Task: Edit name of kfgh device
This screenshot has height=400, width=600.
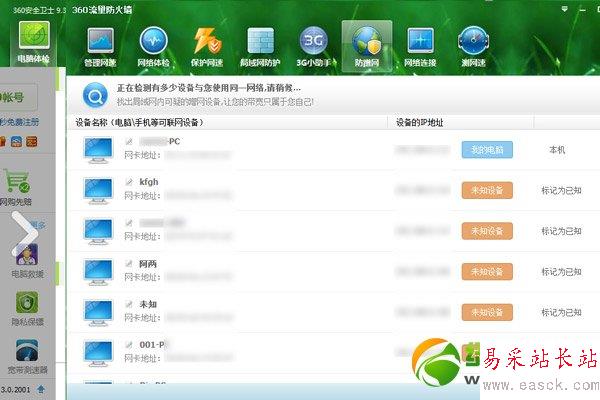Action: (129, 182)
